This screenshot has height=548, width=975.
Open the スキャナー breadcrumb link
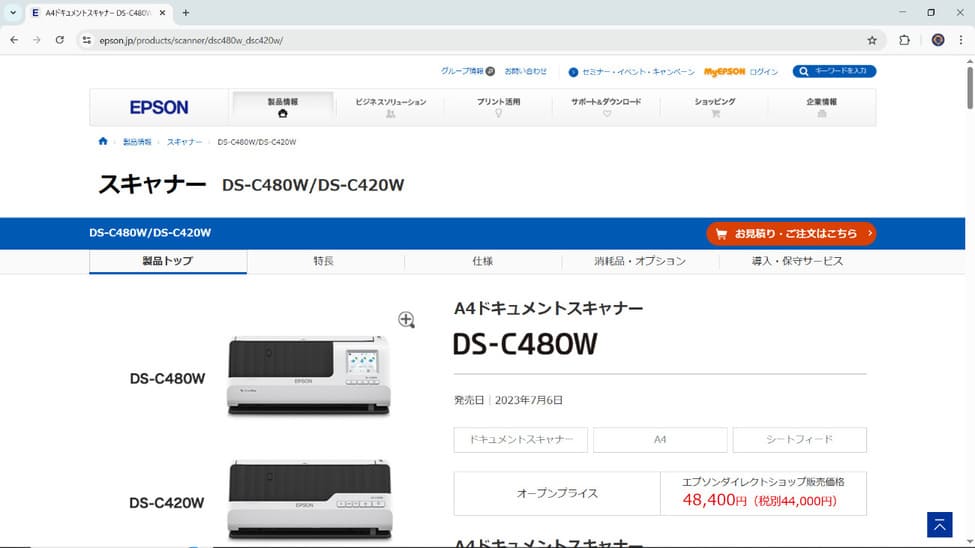click(184, 142)
